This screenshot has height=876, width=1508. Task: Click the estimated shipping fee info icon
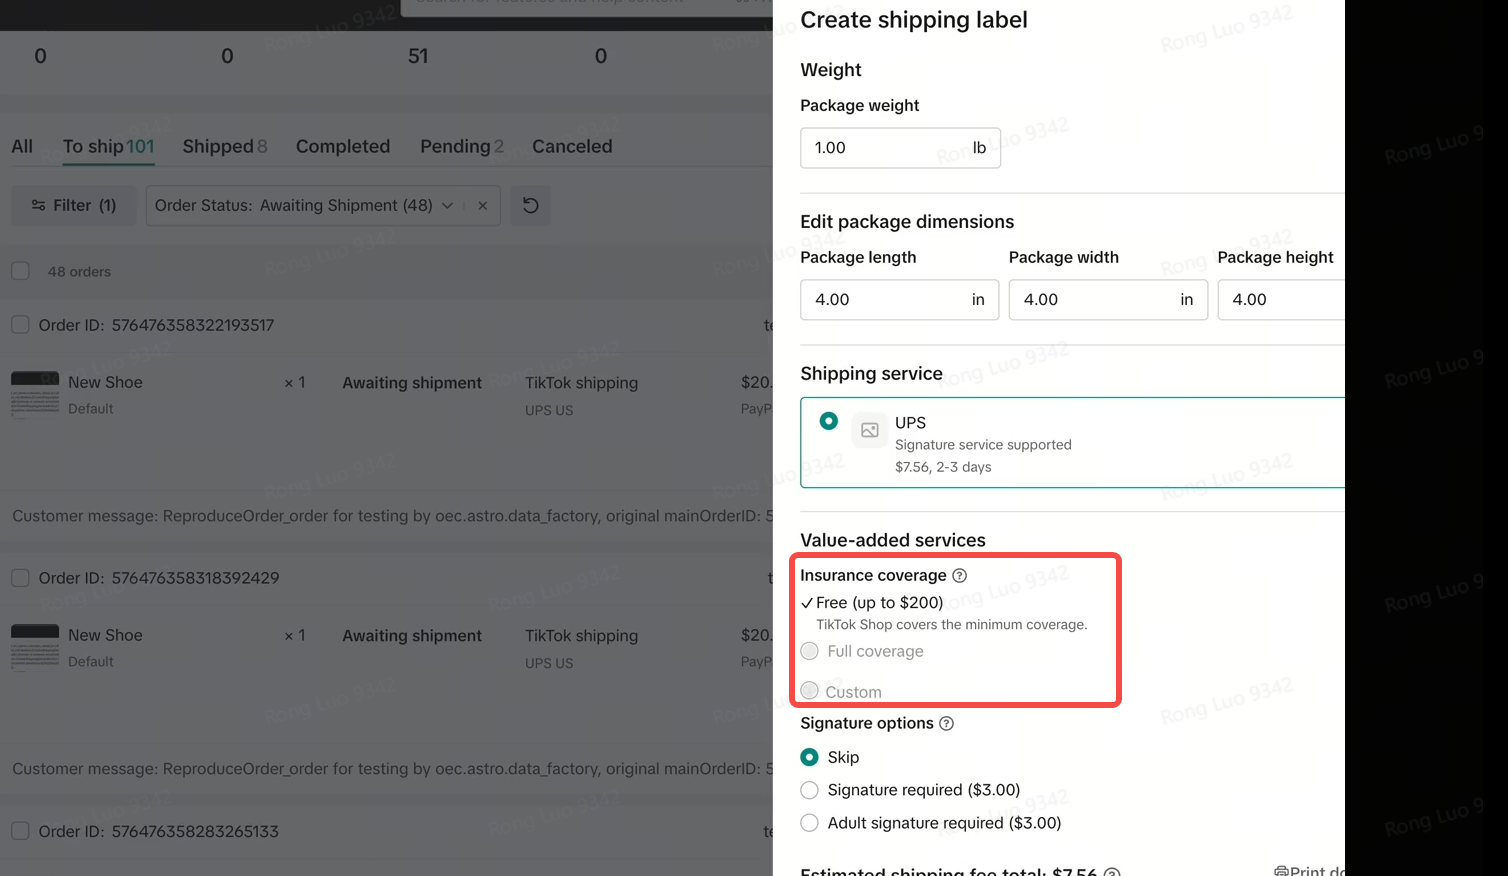tap(1111, 872)
